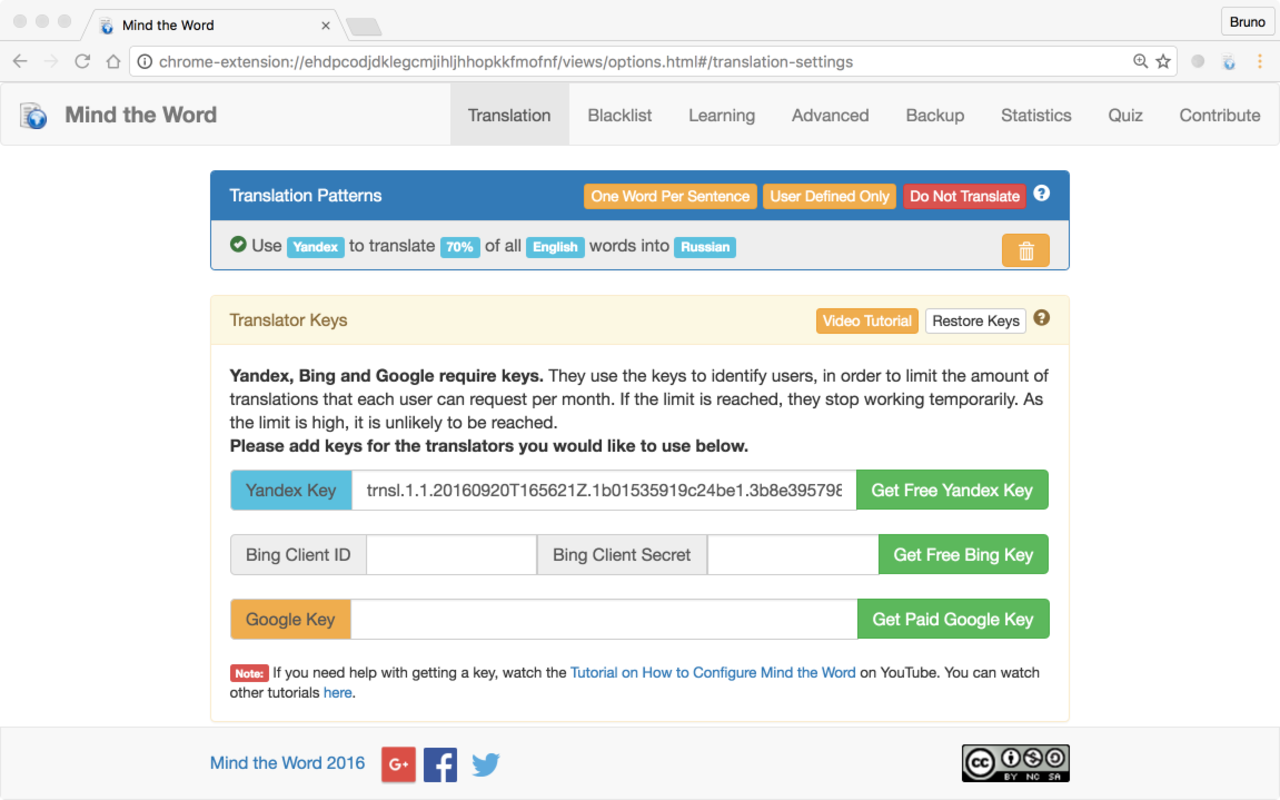Select the Do Not Translate mode
The width and height of the screenshot is (1280, 800).
pos(964,196)
